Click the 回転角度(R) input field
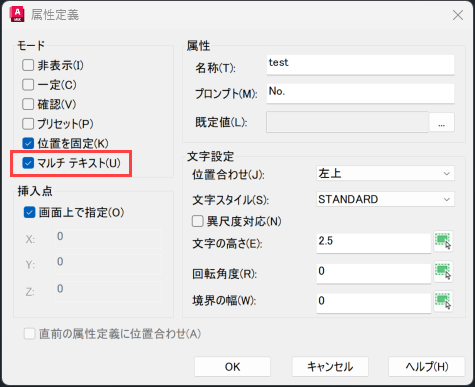 [x=374, y=273]
